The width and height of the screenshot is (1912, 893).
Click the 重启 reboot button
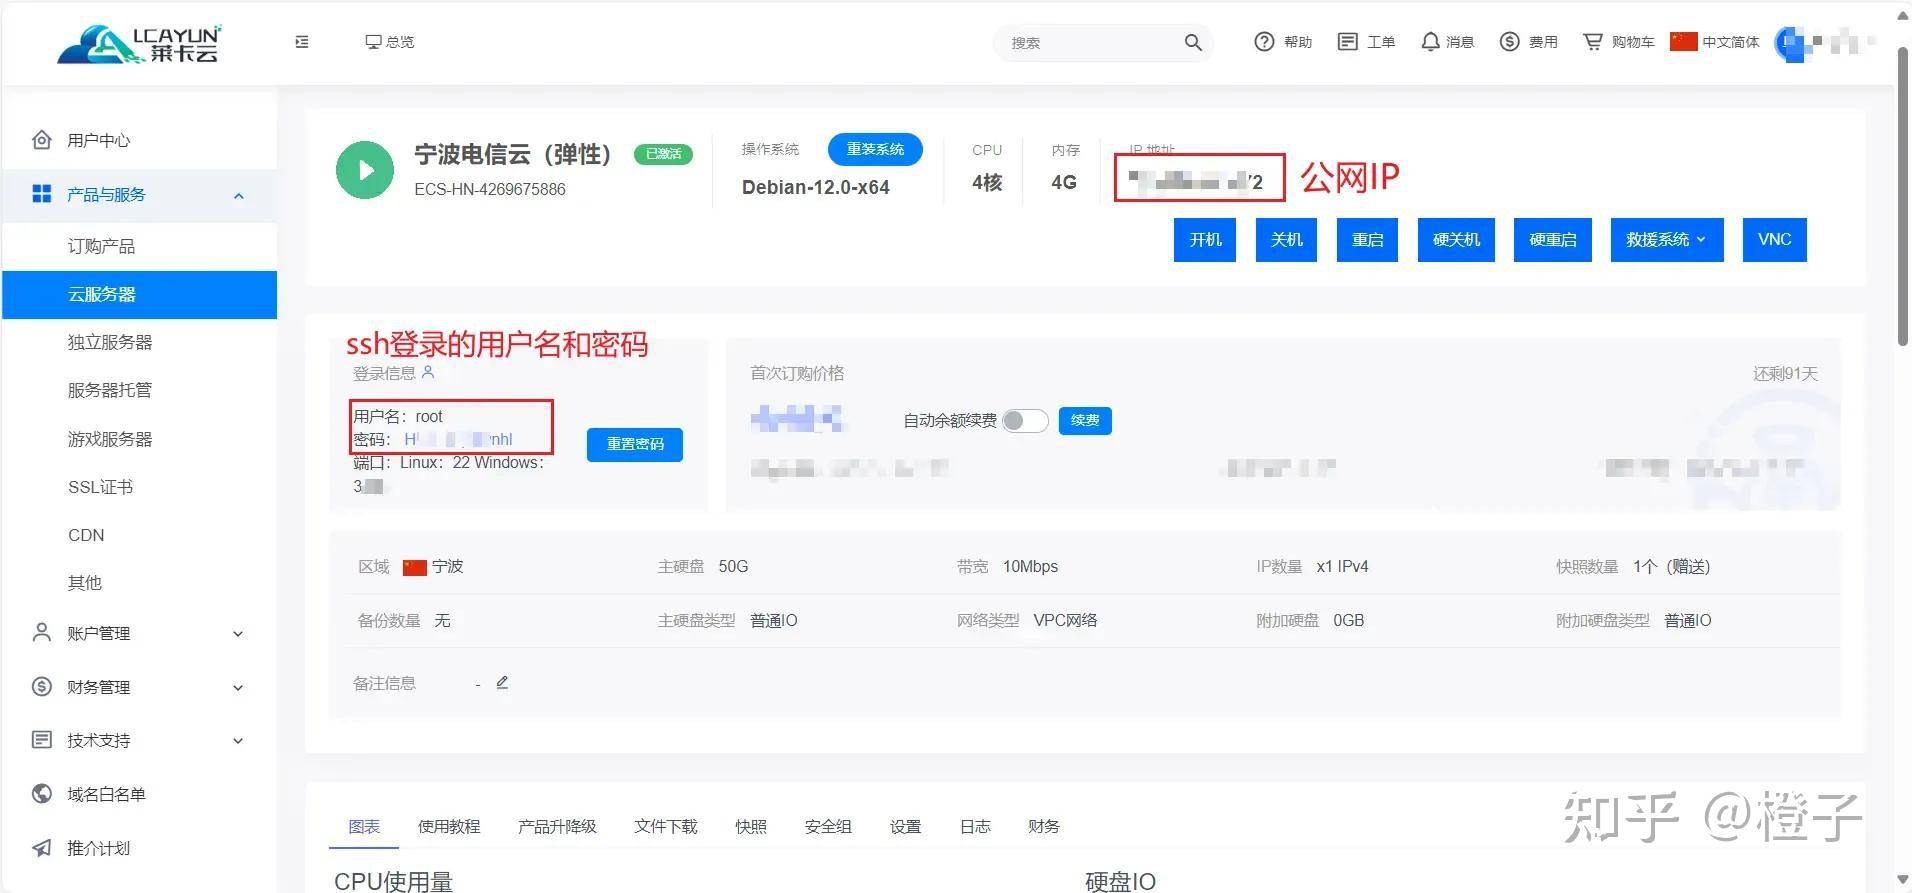1367,240
